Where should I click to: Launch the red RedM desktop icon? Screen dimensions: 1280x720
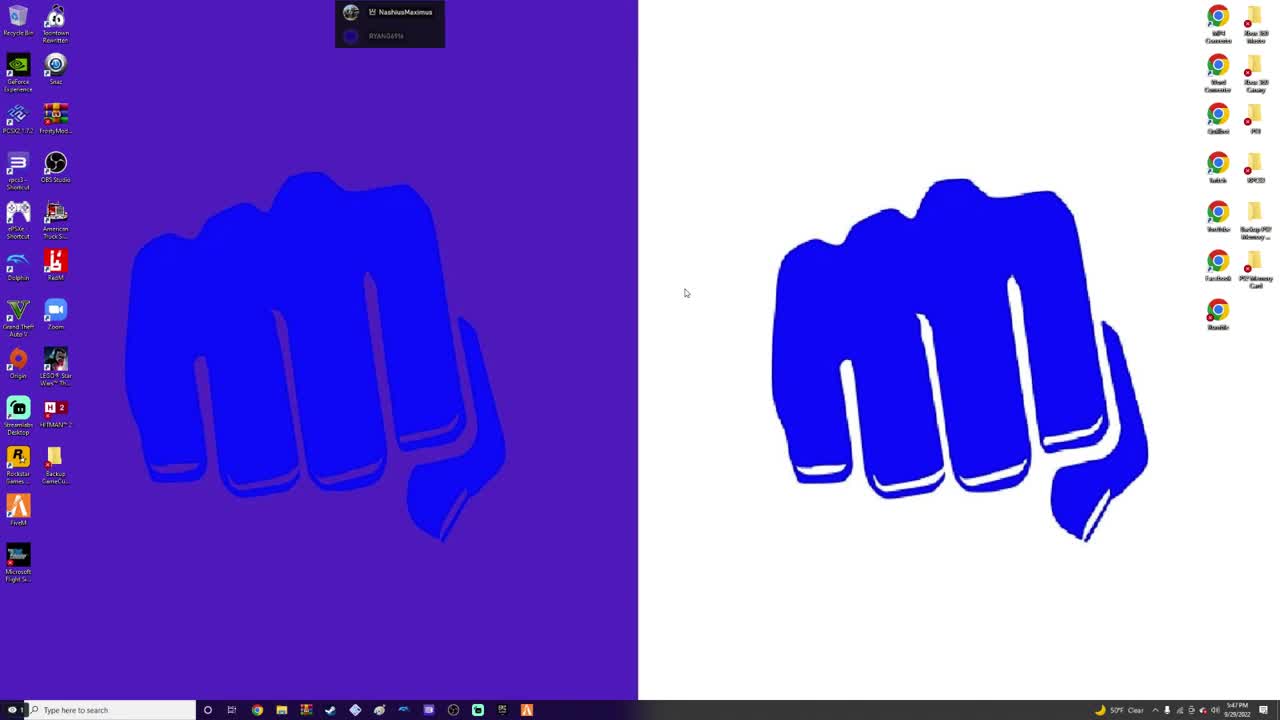(55, 266)
